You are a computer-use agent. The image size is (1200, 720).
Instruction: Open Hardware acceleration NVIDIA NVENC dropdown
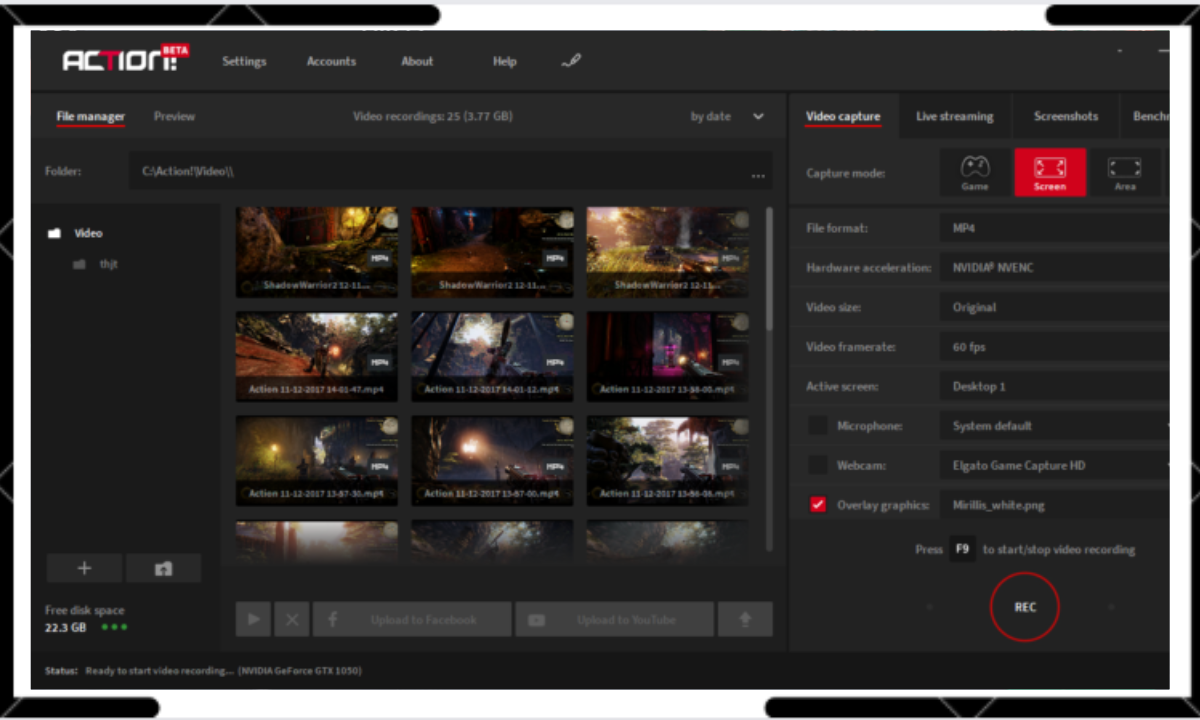1054,268
